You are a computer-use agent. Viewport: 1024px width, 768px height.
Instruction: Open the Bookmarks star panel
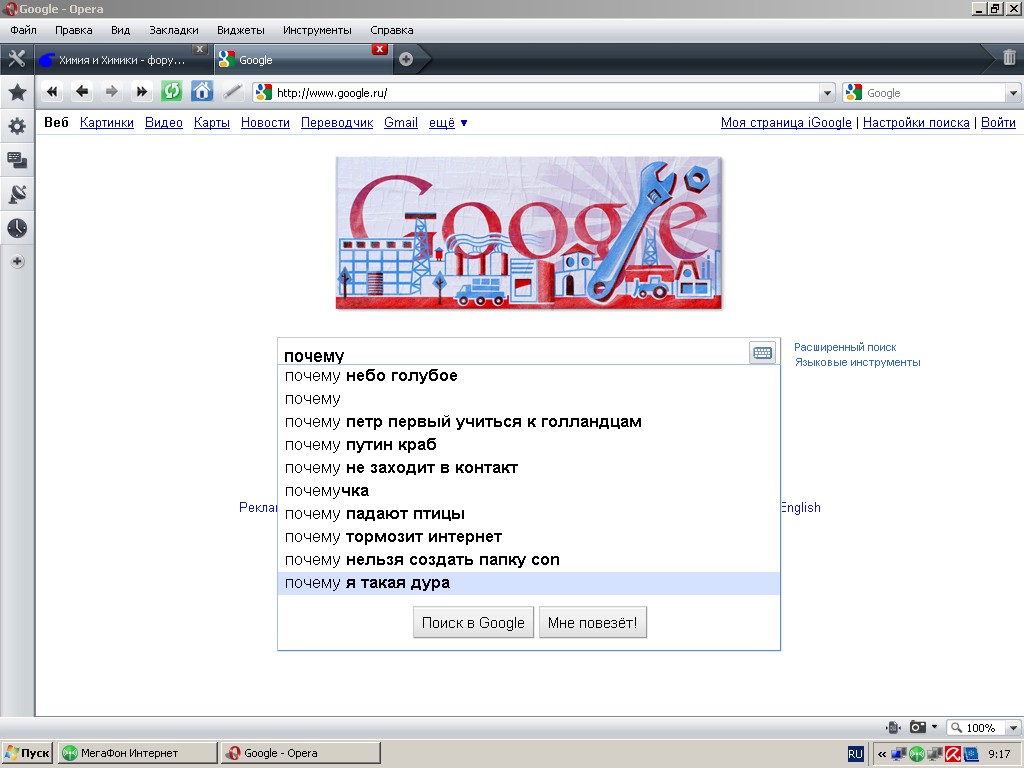click(17, 93)
